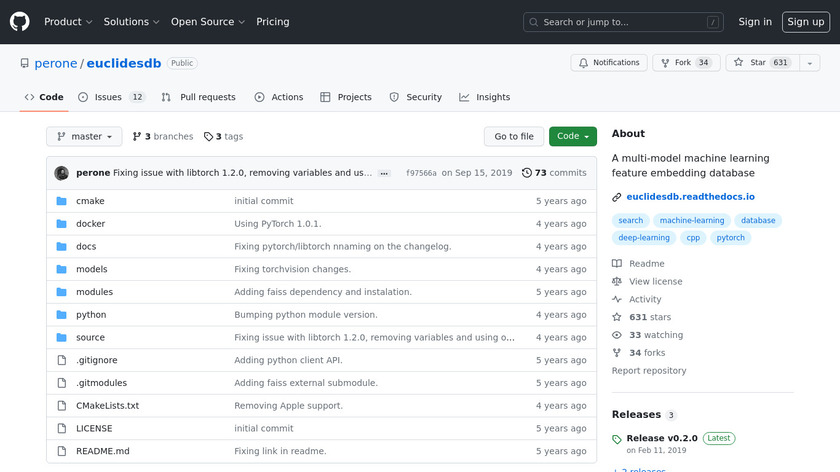Open the Product menu in header
The image size is (840, 472).
[x=68, y=22]
